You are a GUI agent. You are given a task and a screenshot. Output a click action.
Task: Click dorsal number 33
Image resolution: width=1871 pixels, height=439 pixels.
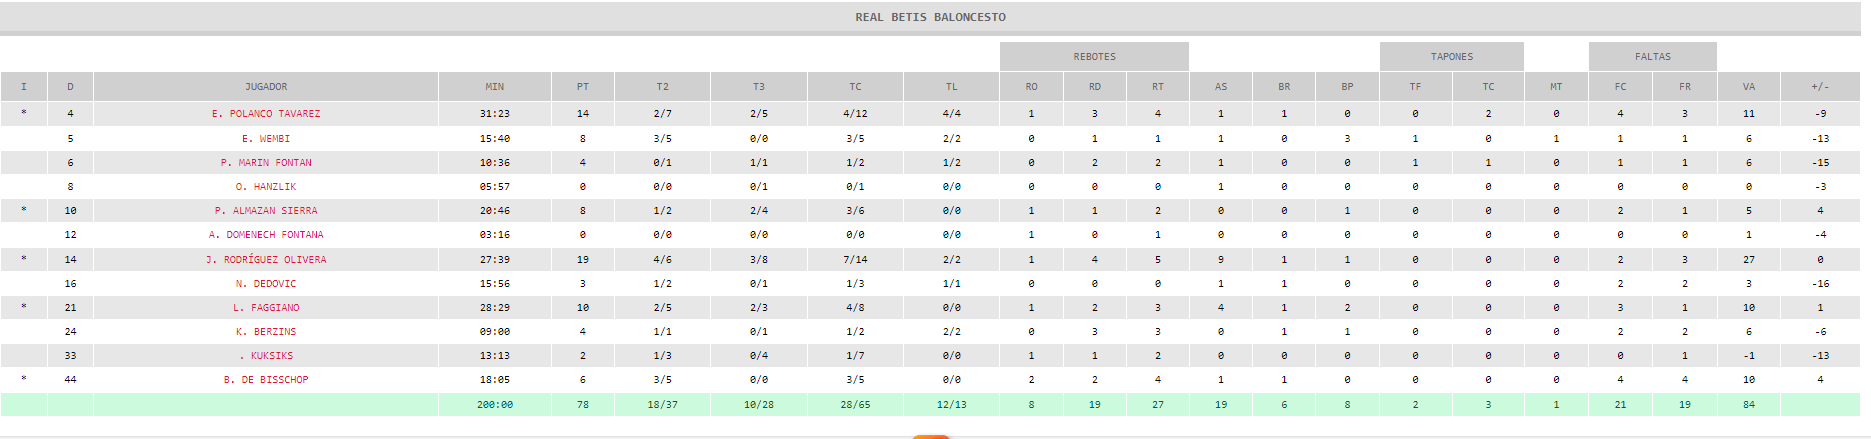point(70,356)
